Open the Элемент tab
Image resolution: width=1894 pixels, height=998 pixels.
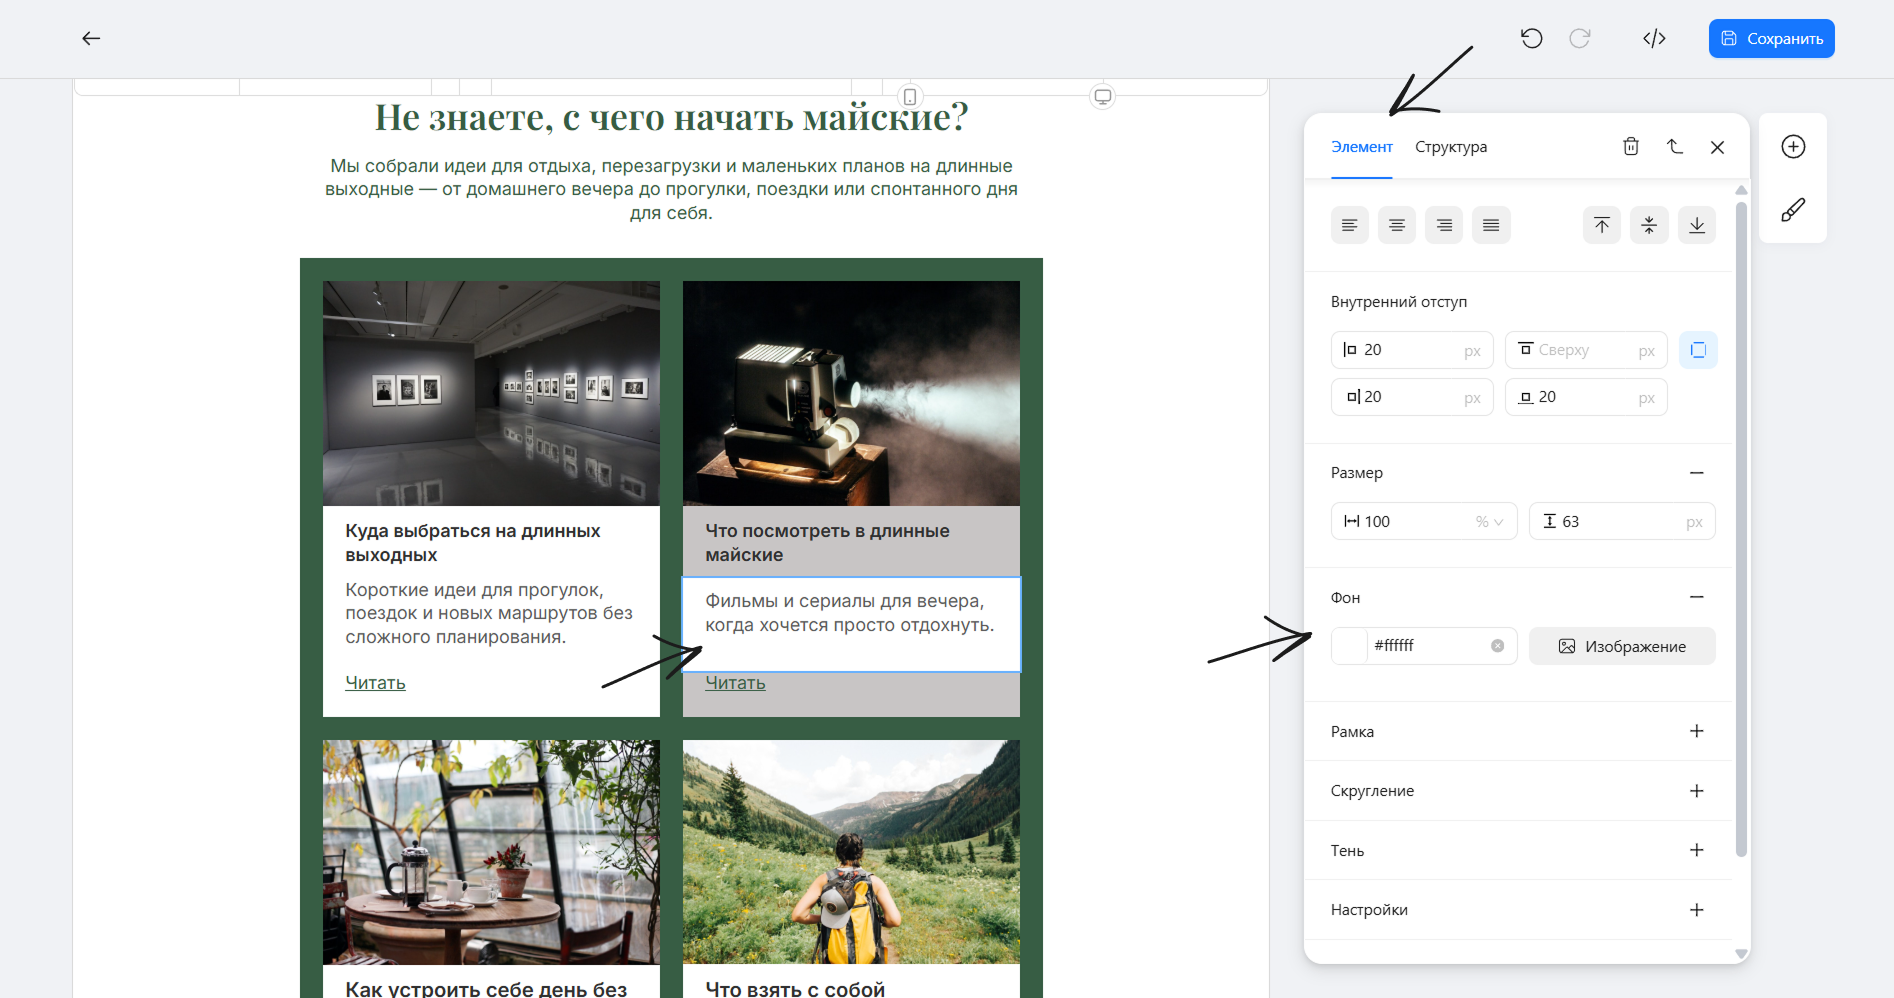pyautogui.click(x=1361, y=147)
